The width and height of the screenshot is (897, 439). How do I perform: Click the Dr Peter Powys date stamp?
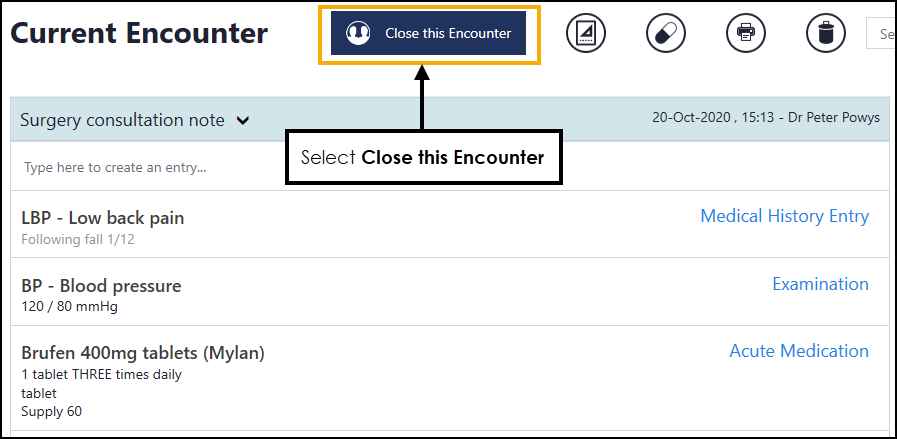tap(765, 118)
